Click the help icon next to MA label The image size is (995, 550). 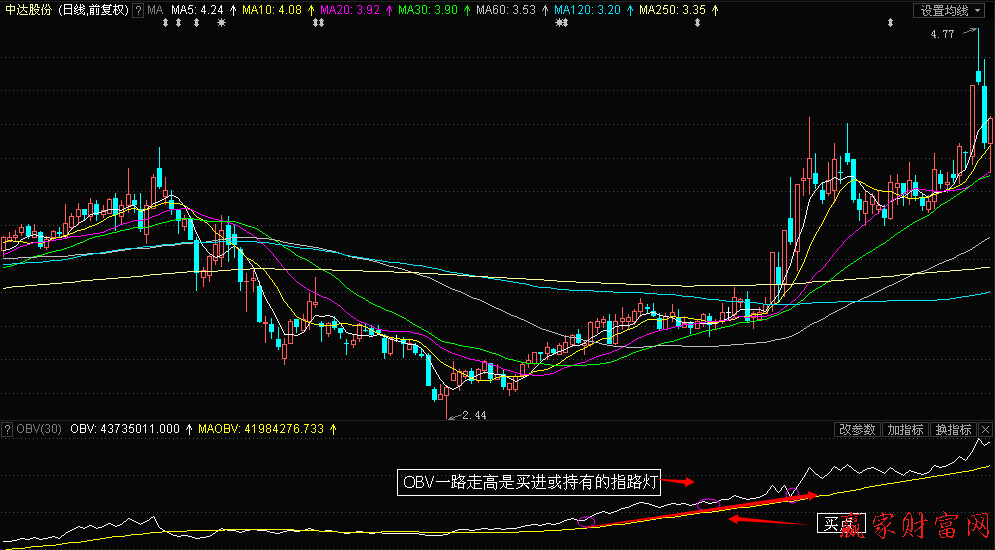pos(138,10)
